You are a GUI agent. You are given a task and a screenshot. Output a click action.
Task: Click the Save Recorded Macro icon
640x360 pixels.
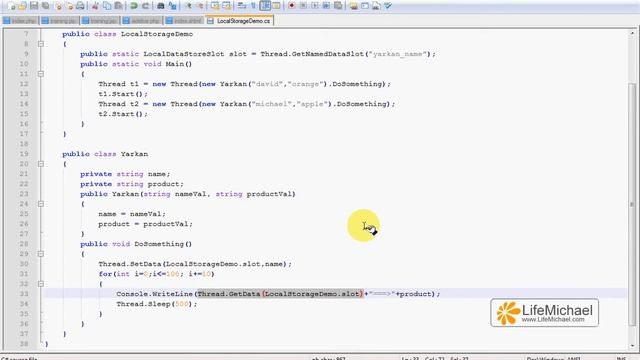338,6
